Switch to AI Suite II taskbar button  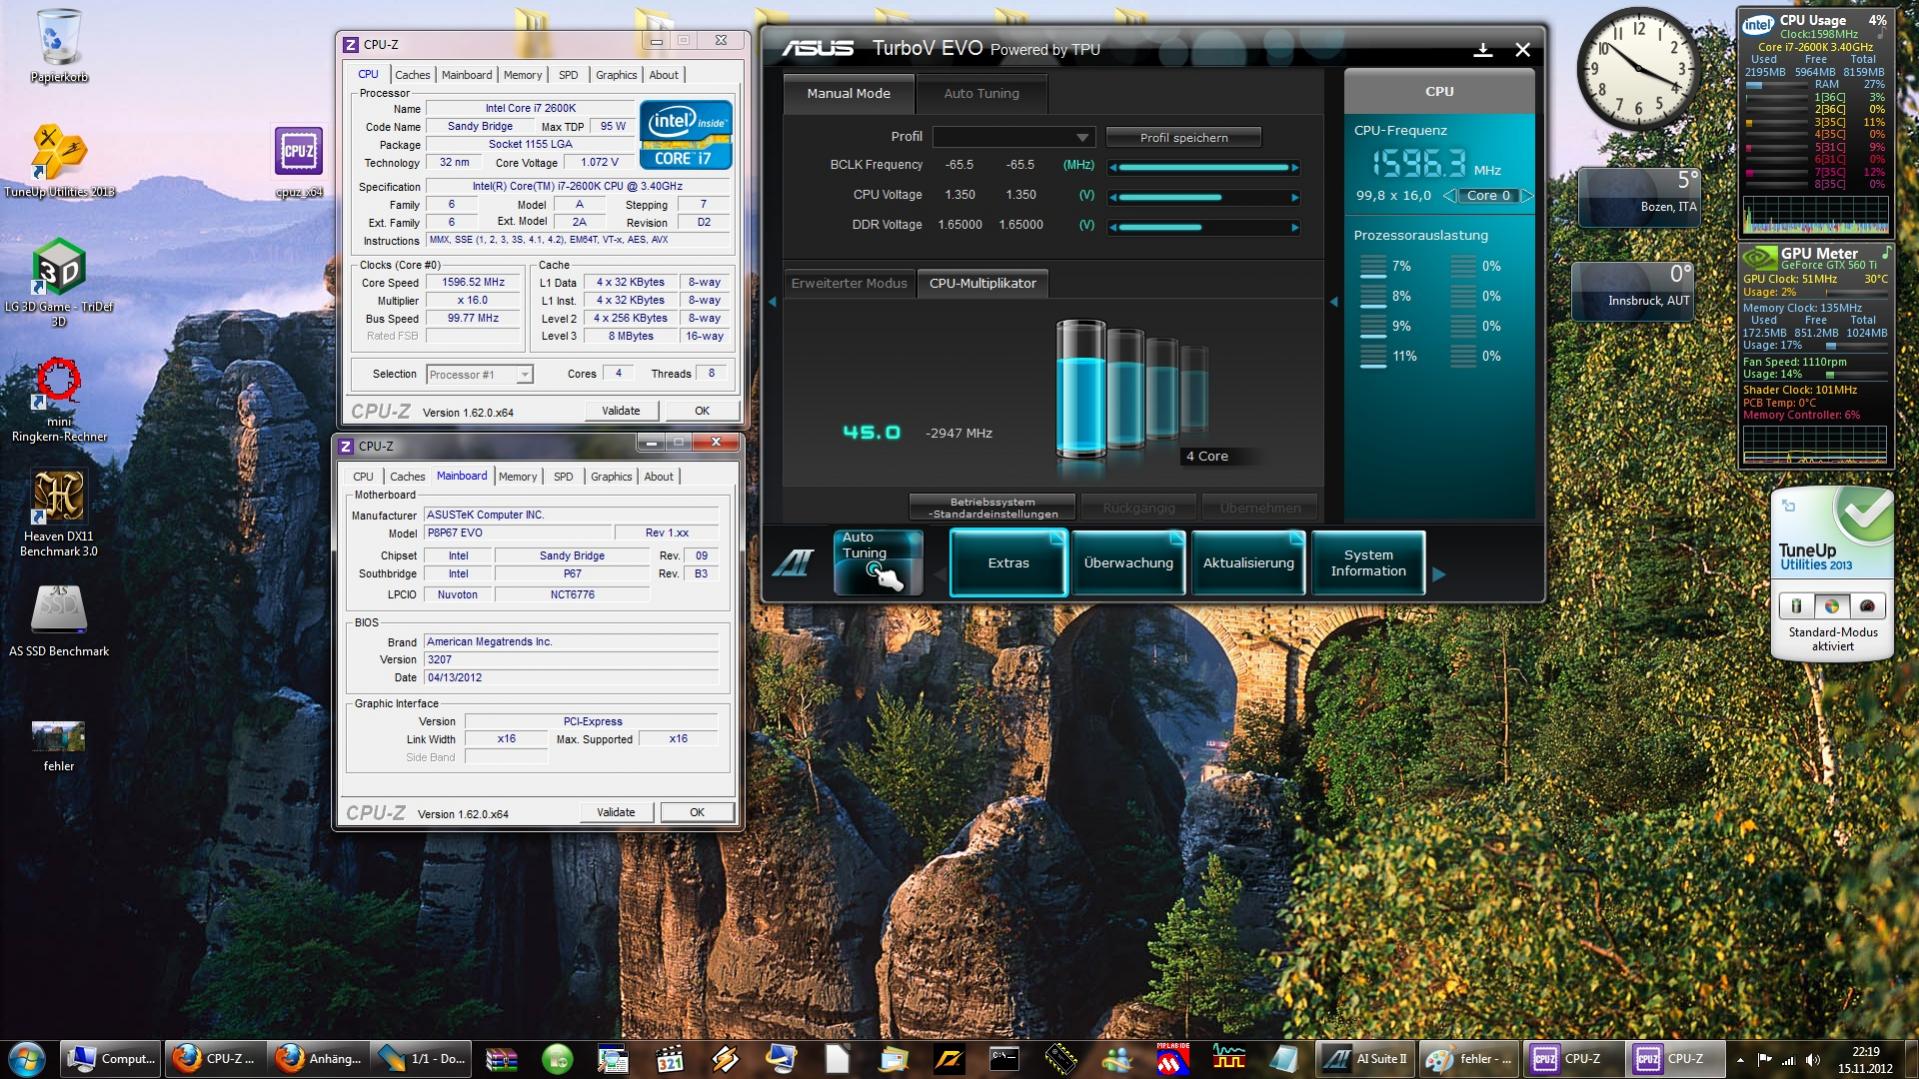(1364, 1059)
